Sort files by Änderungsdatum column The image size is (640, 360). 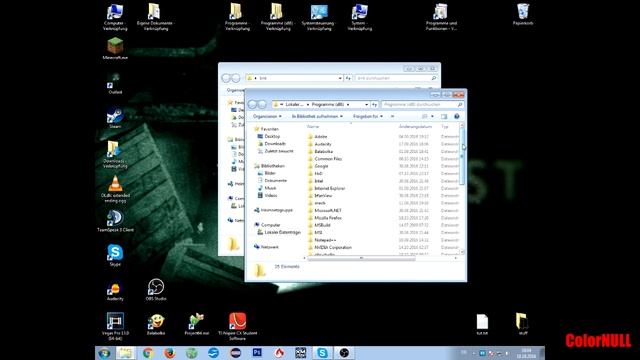click(x=415, y=127)
